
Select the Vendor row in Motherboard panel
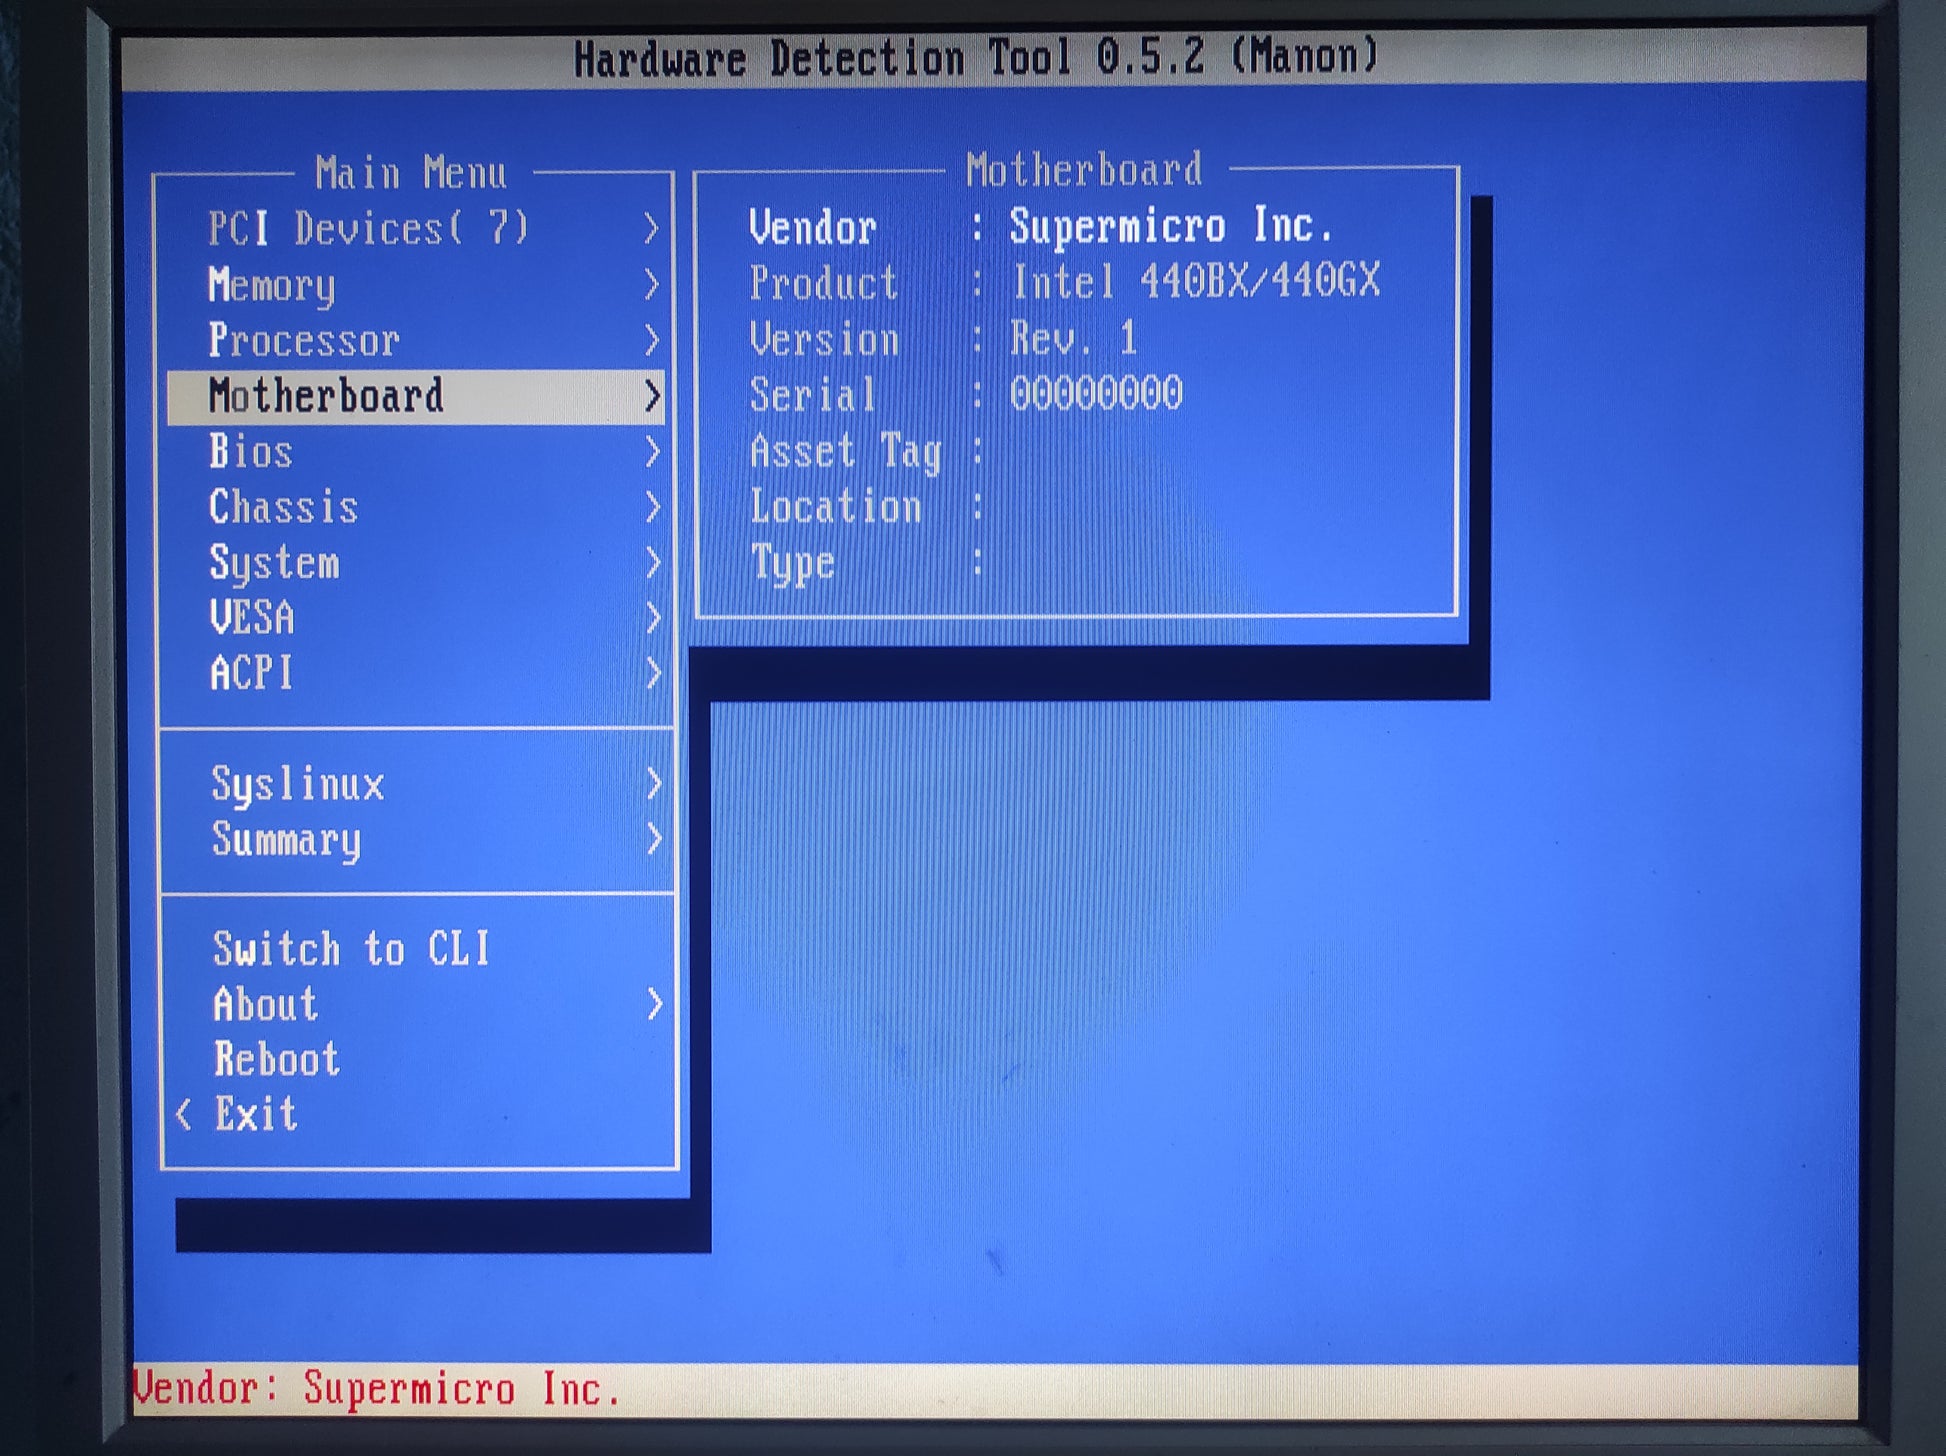pos(1040,227)
